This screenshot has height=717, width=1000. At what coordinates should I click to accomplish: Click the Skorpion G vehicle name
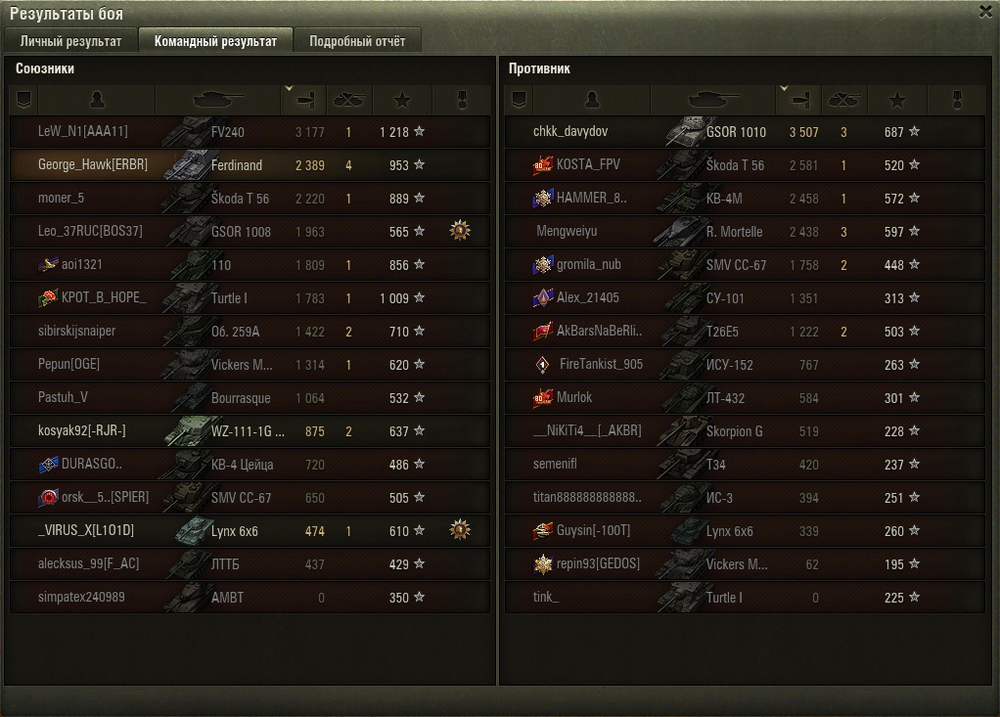click(x=734, y=431)
